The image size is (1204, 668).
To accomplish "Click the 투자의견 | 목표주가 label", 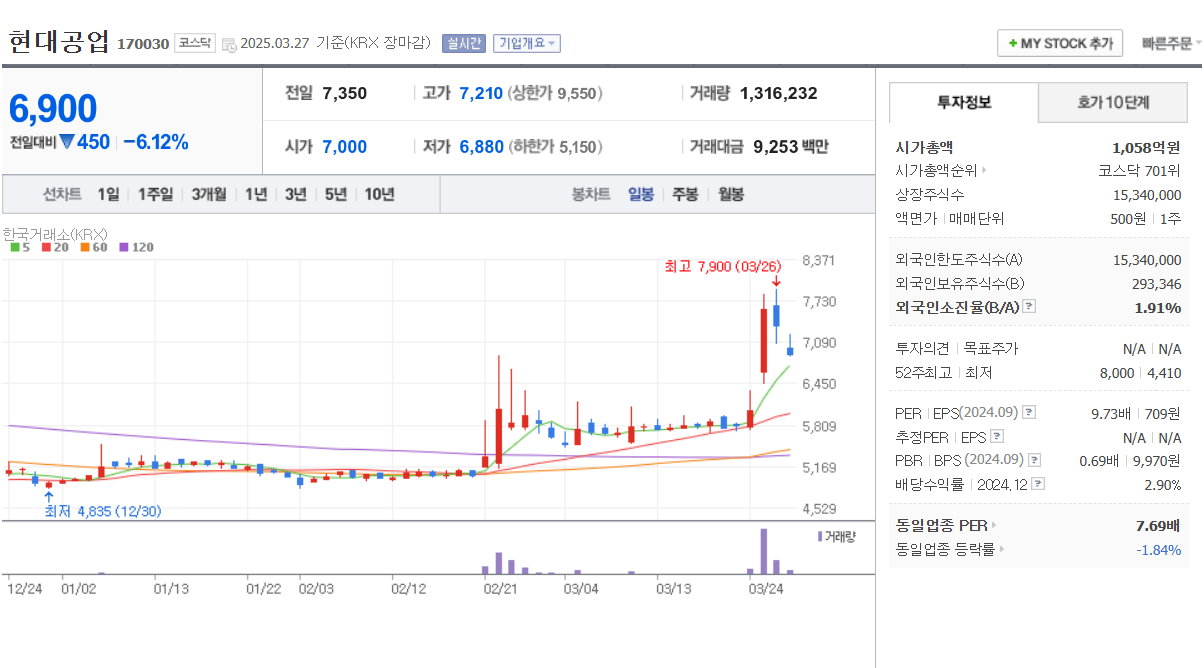I will pyautogui.click(x=957, y=349).
